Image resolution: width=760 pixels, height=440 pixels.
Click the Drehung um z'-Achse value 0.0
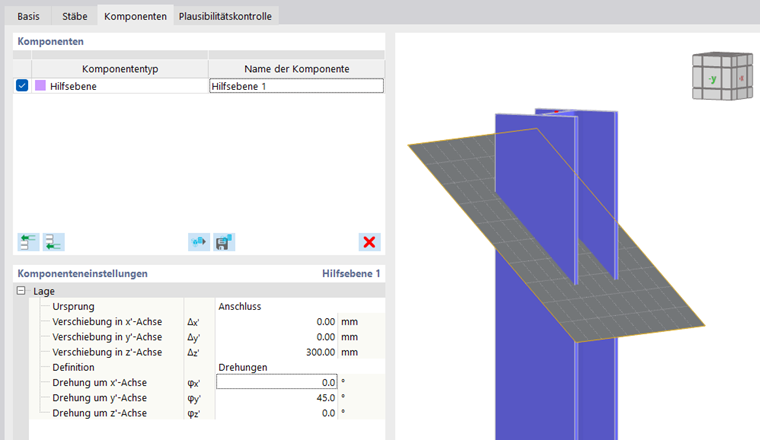276,413
